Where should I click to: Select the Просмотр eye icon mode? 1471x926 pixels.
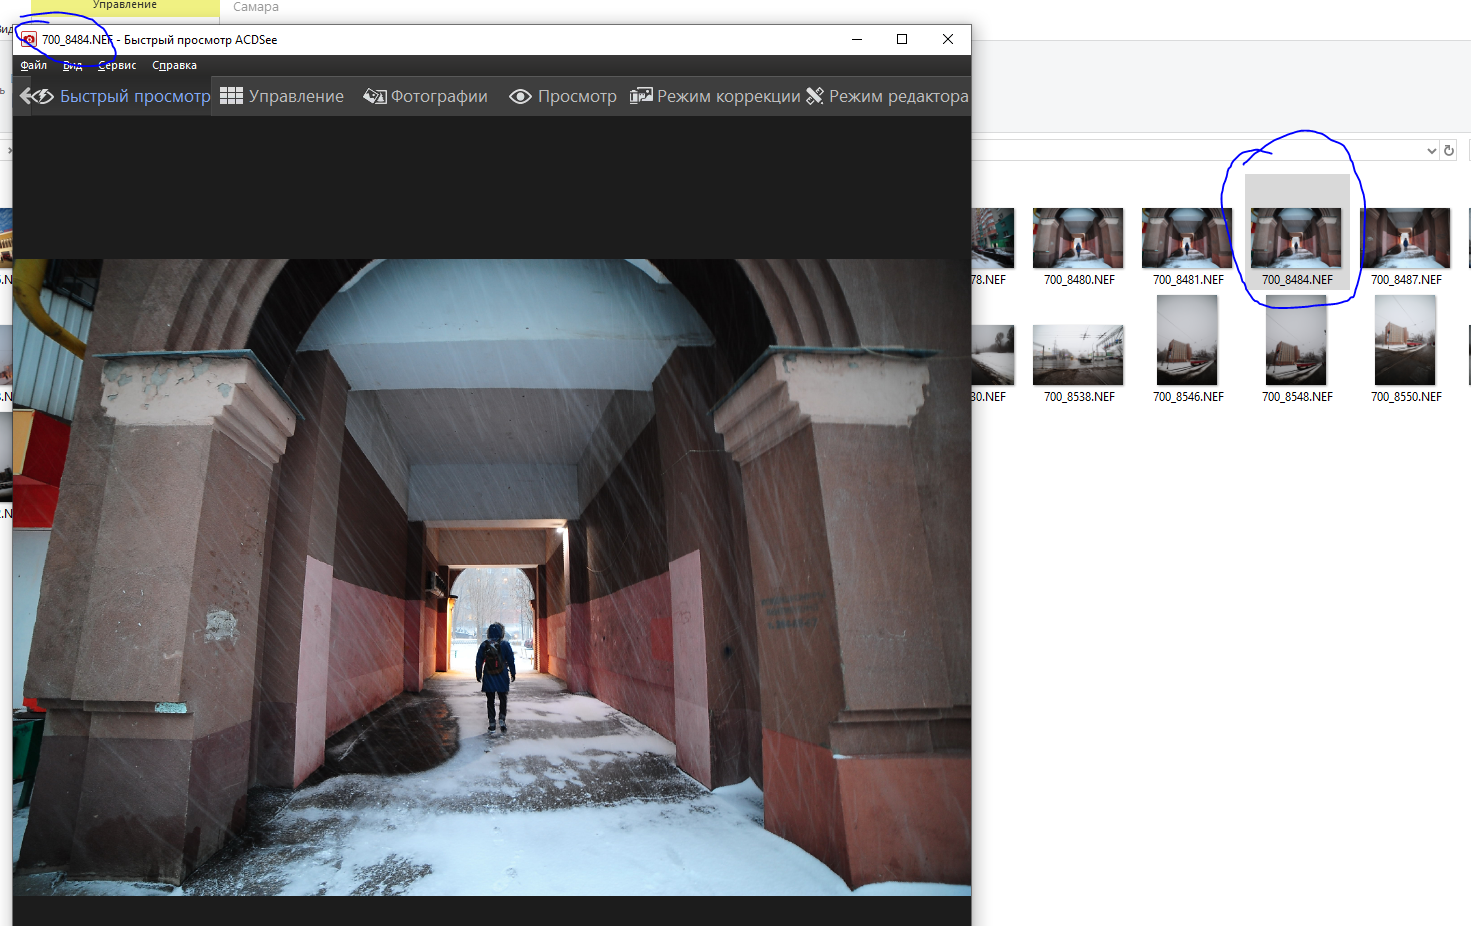(563, 96)
